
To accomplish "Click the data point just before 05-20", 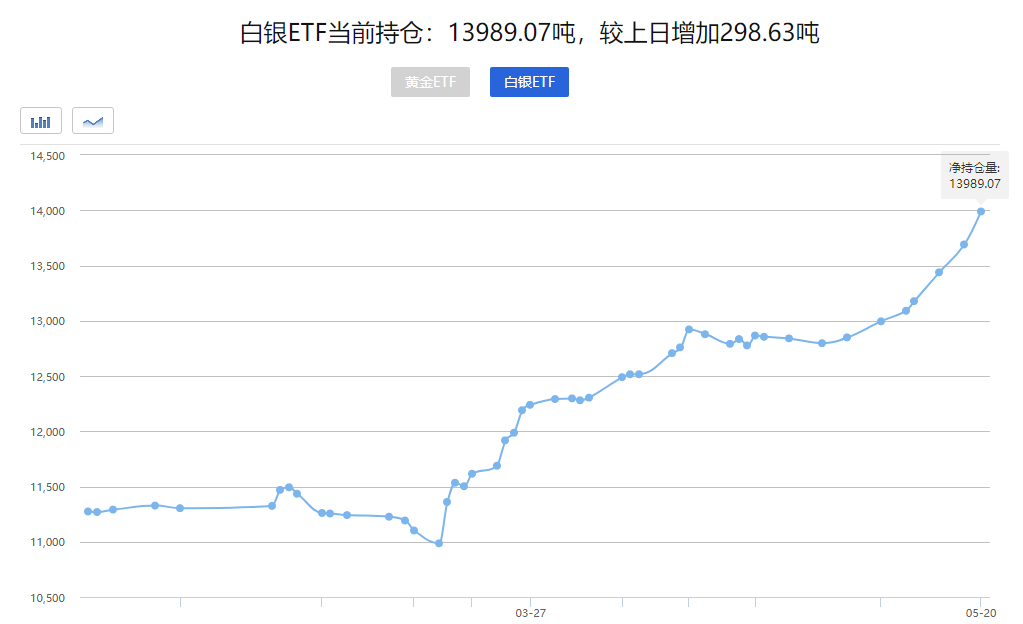I will point(964,244).
